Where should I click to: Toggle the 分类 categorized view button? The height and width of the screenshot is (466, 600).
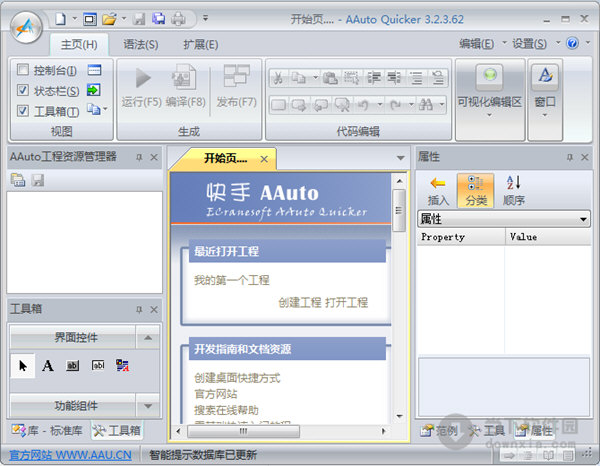(x=476, y=190)
